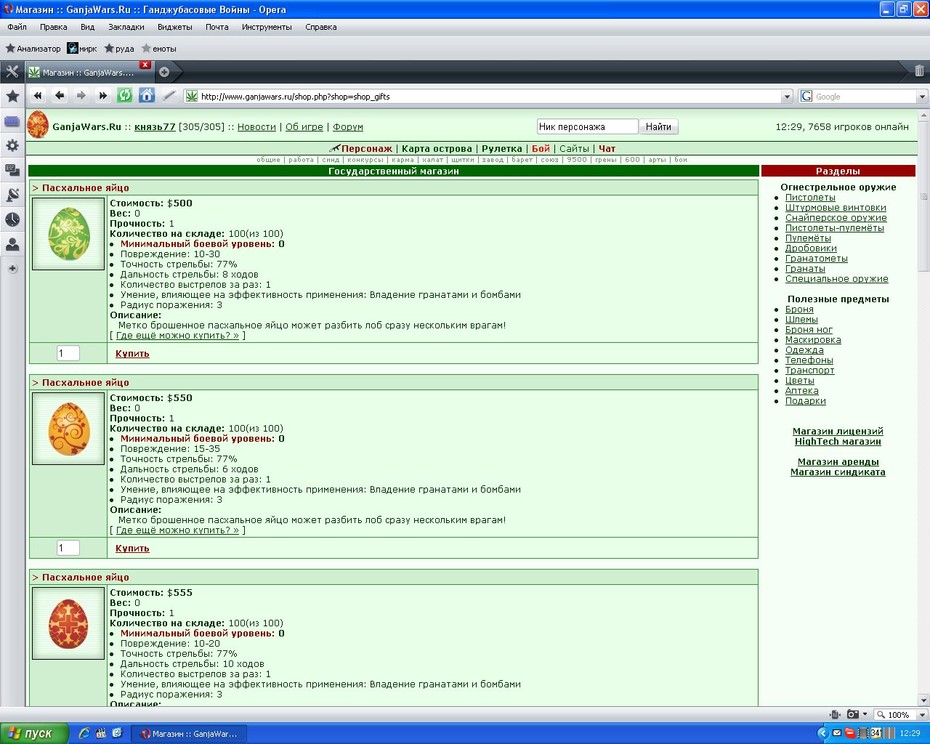Click the Opera reload page button
This screenshot has width=930, height=744.
click(125, 96)
